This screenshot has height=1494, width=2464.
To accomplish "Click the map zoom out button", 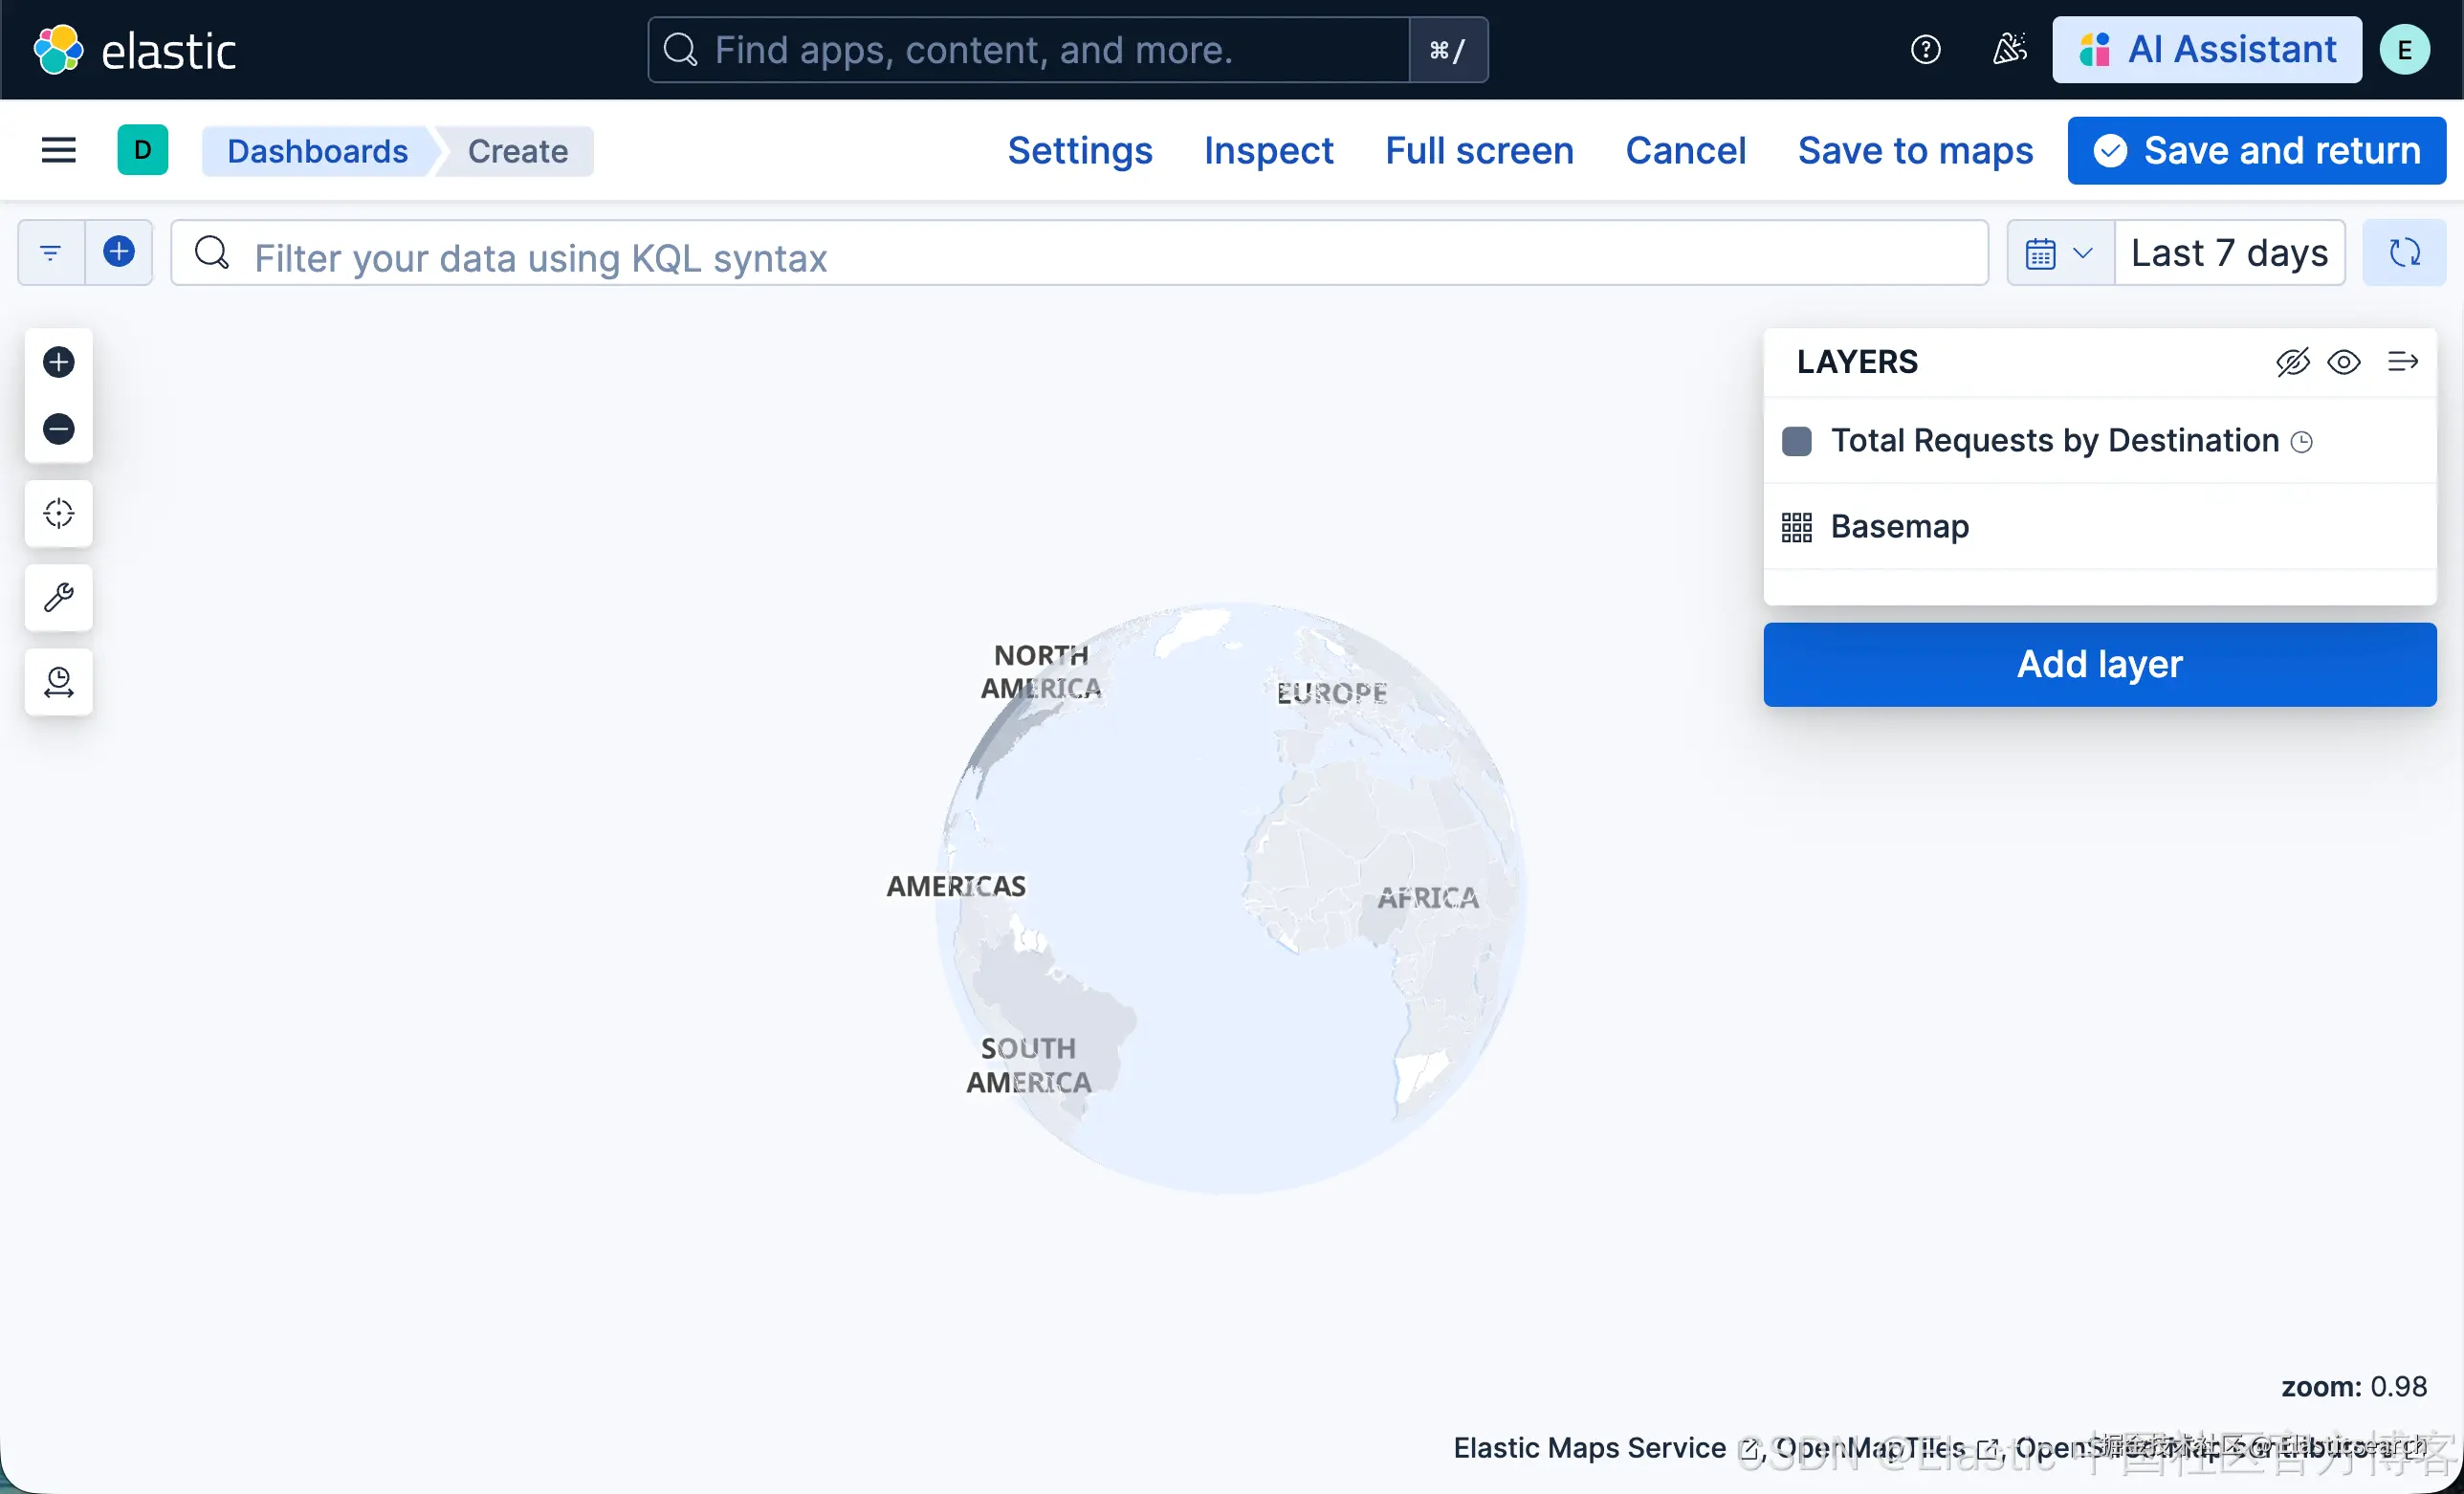I will [x=58, y=429].
